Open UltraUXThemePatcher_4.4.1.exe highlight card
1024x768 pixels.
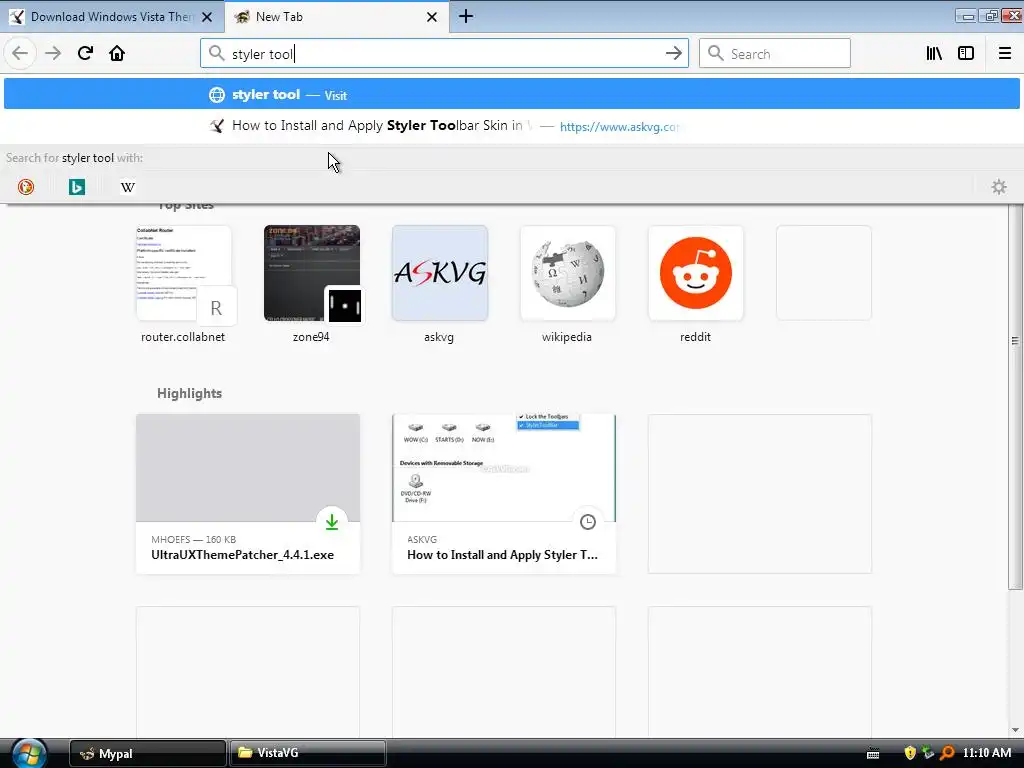[248, 494]
